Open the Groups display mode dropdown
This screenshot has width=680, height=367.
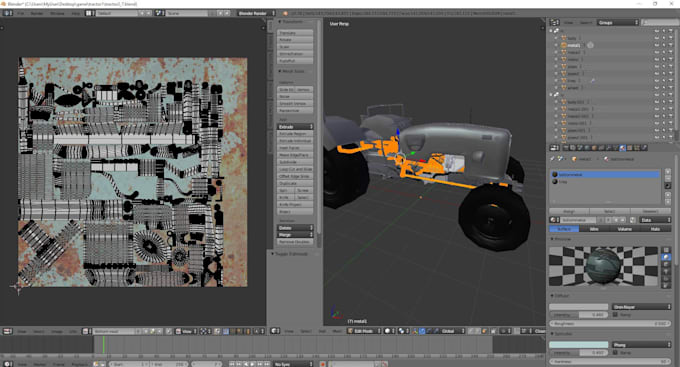pyautogui.click(x=618, y=22)
